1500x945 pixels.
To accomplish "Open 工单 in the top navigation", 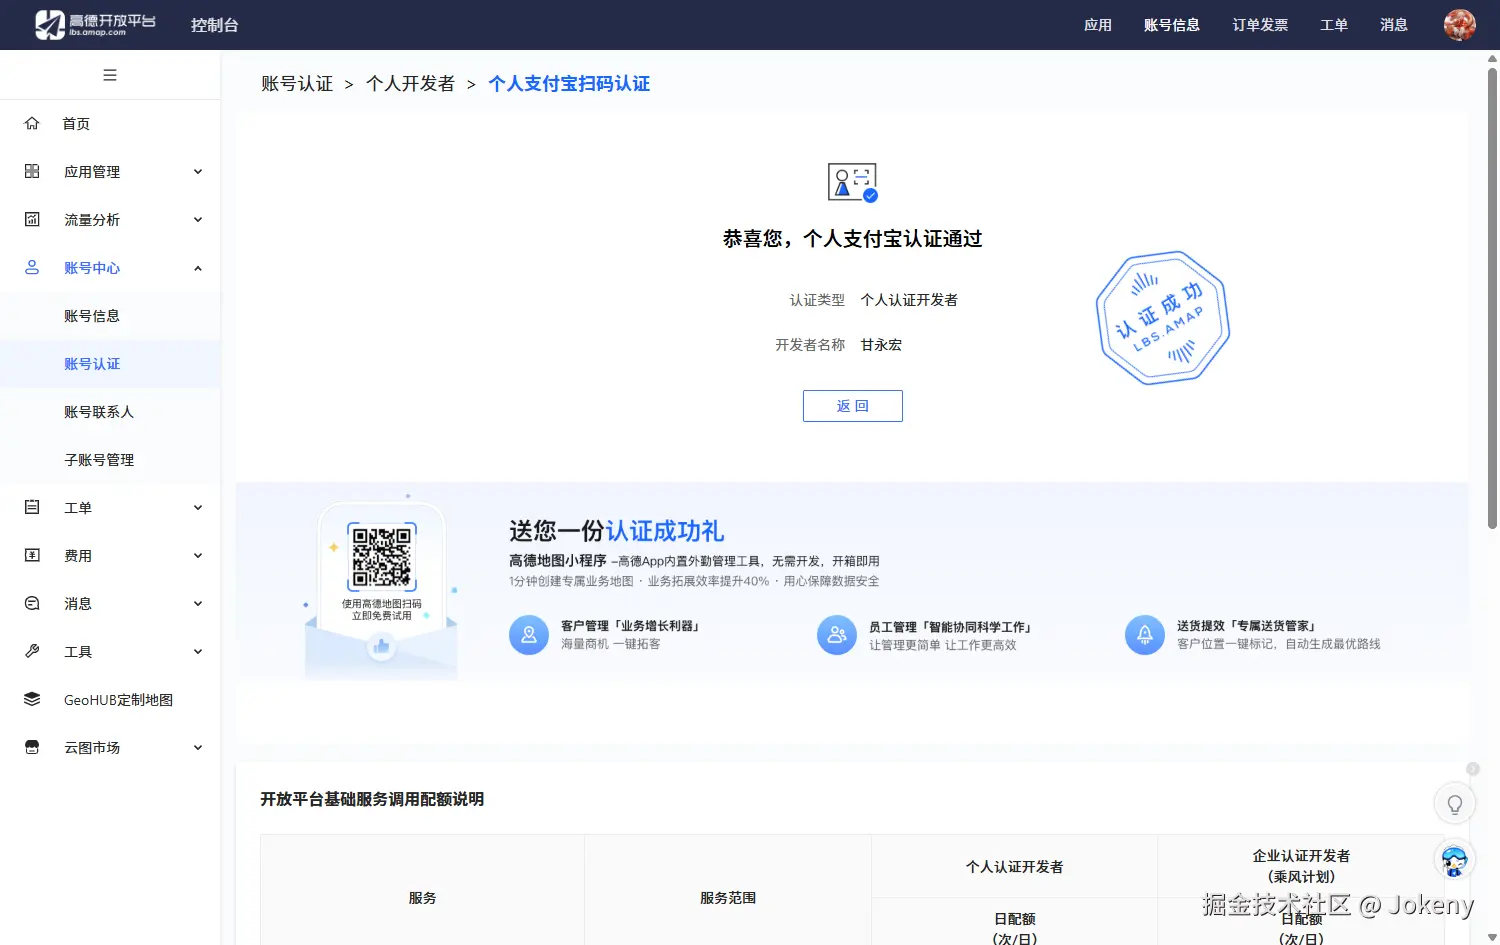I will pos(1334,25).
